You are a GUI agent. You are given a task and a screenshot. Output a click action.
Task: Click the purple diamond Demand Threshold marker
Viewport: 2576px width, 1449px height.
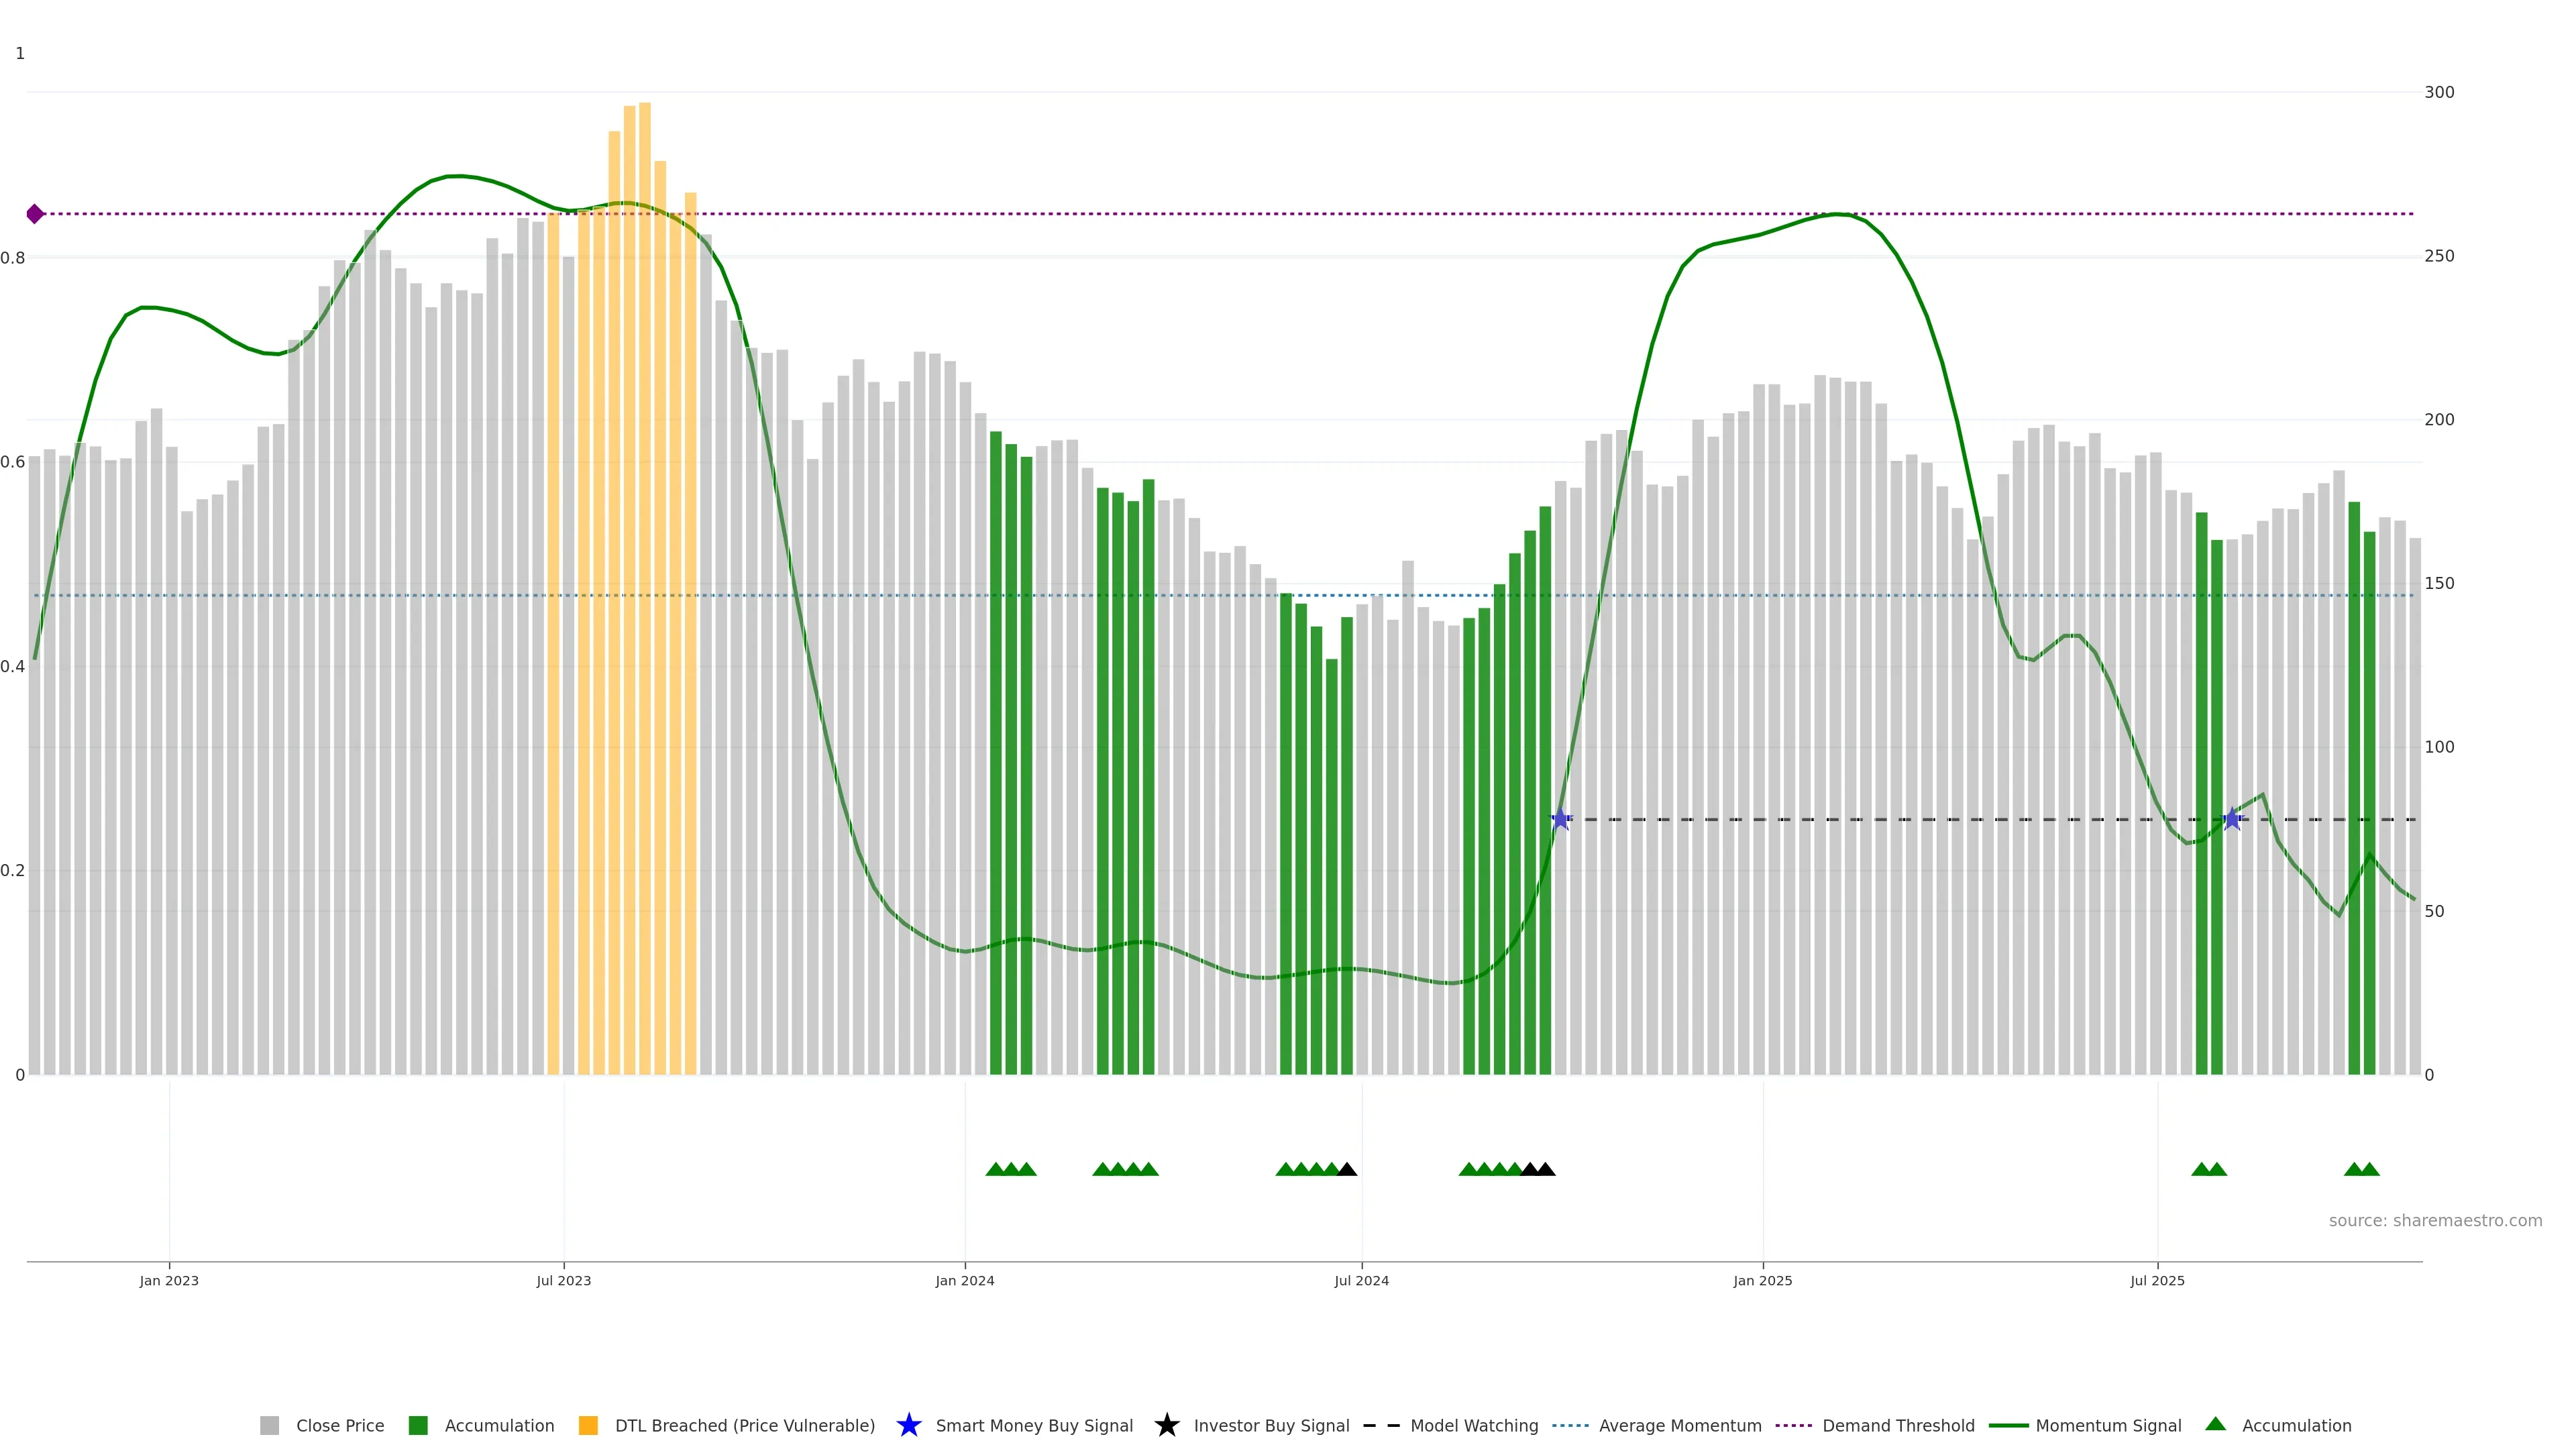[x=35, y=214]
